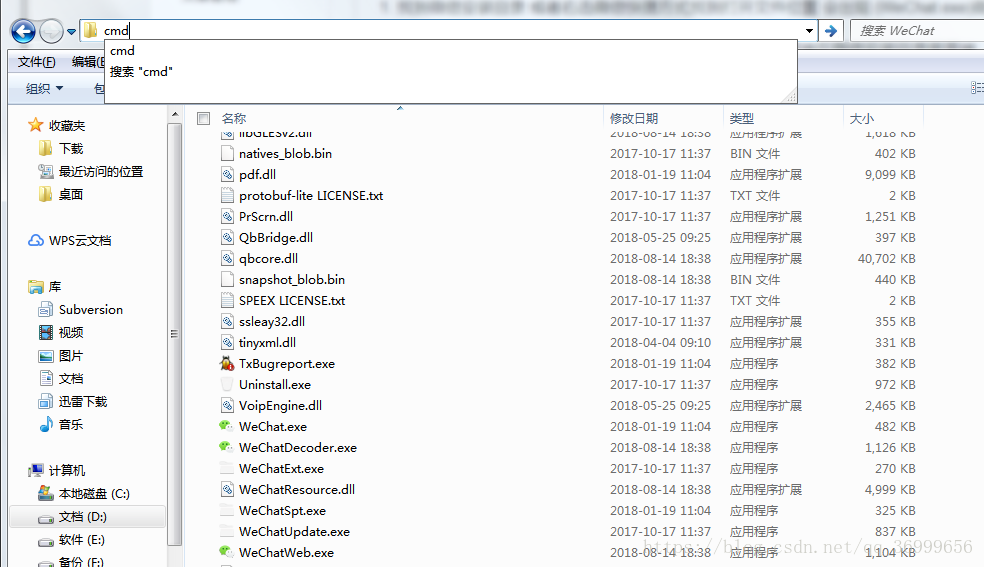Screen dimensions: 984x567
Task: Click the VoipEngine.dll file icon
Action: click(x=228, y=406)
